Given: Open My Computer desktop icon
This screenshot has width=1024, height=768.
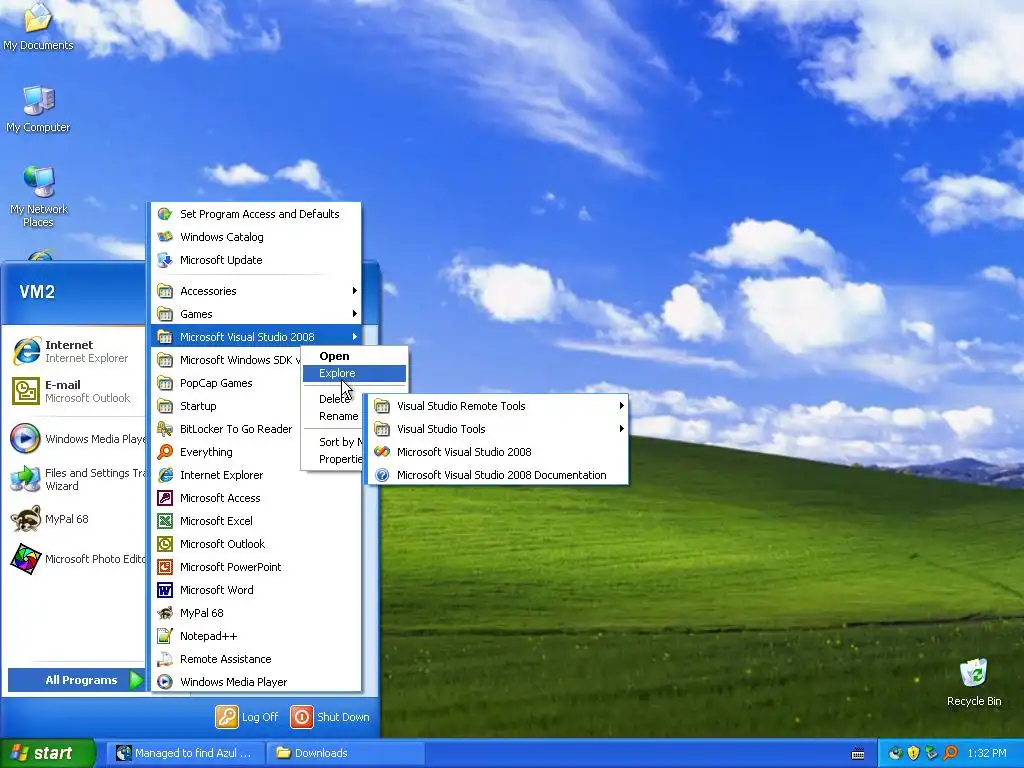Looking at the screenshot, I should (38, 109).
